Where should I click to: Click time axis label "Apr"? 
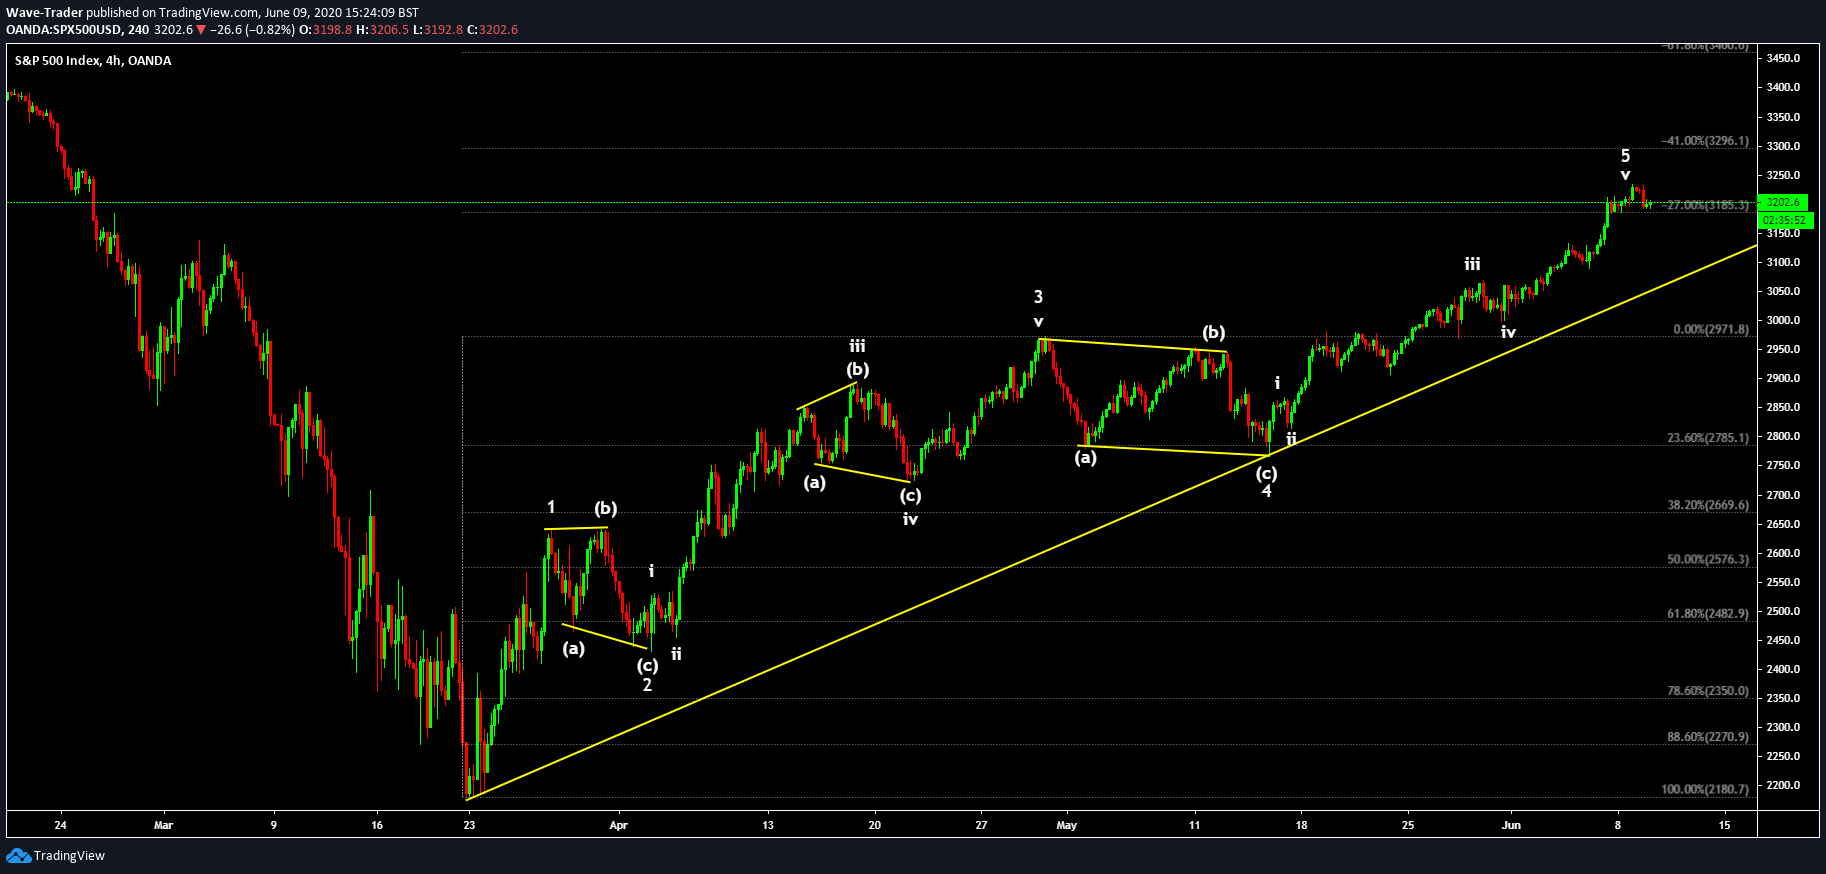[619, 825]
